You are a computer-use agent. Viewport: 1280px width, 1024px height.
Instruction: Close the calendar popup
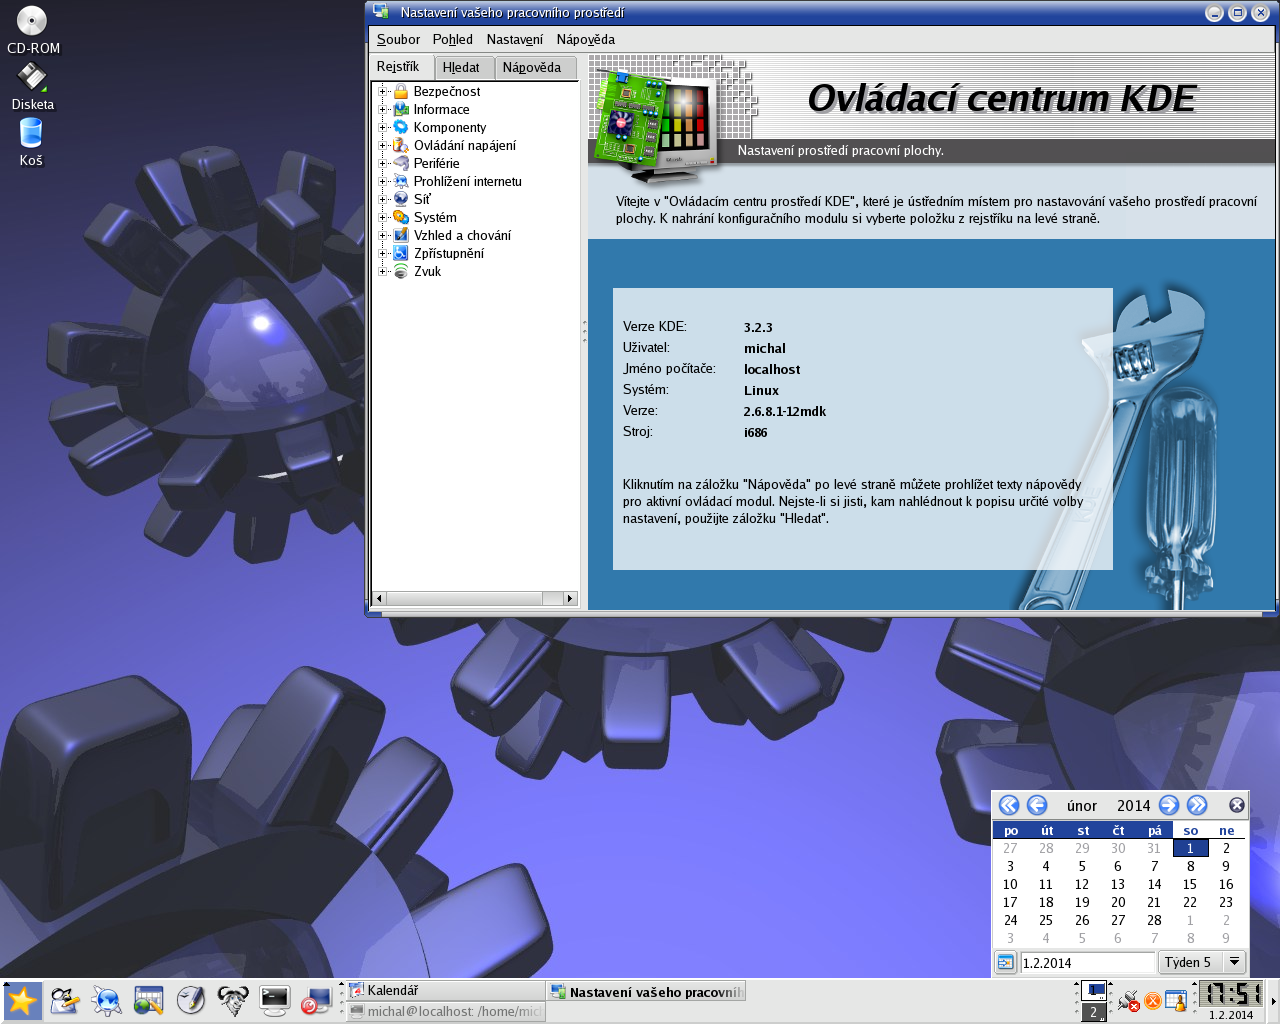click(1237, 805)
